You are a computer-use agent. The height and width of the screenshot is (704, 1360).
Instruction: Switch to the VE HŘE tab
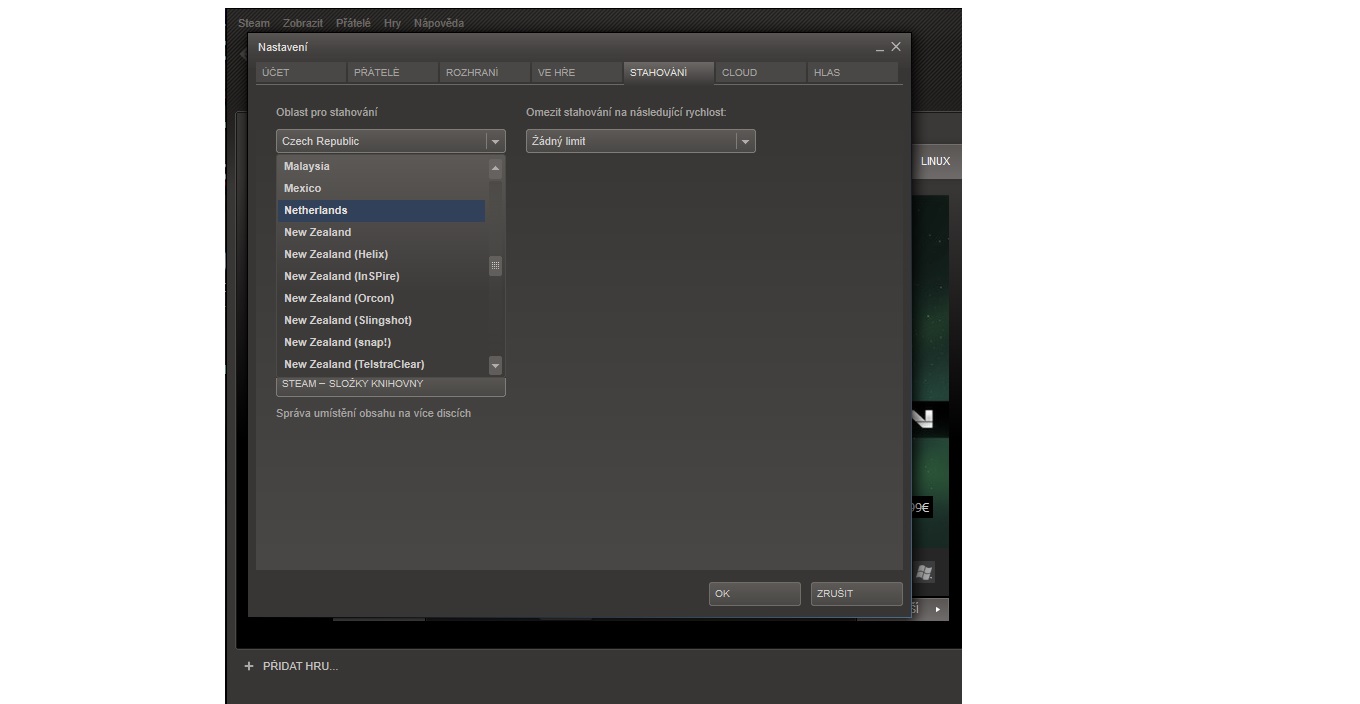[x=577, y=72]
